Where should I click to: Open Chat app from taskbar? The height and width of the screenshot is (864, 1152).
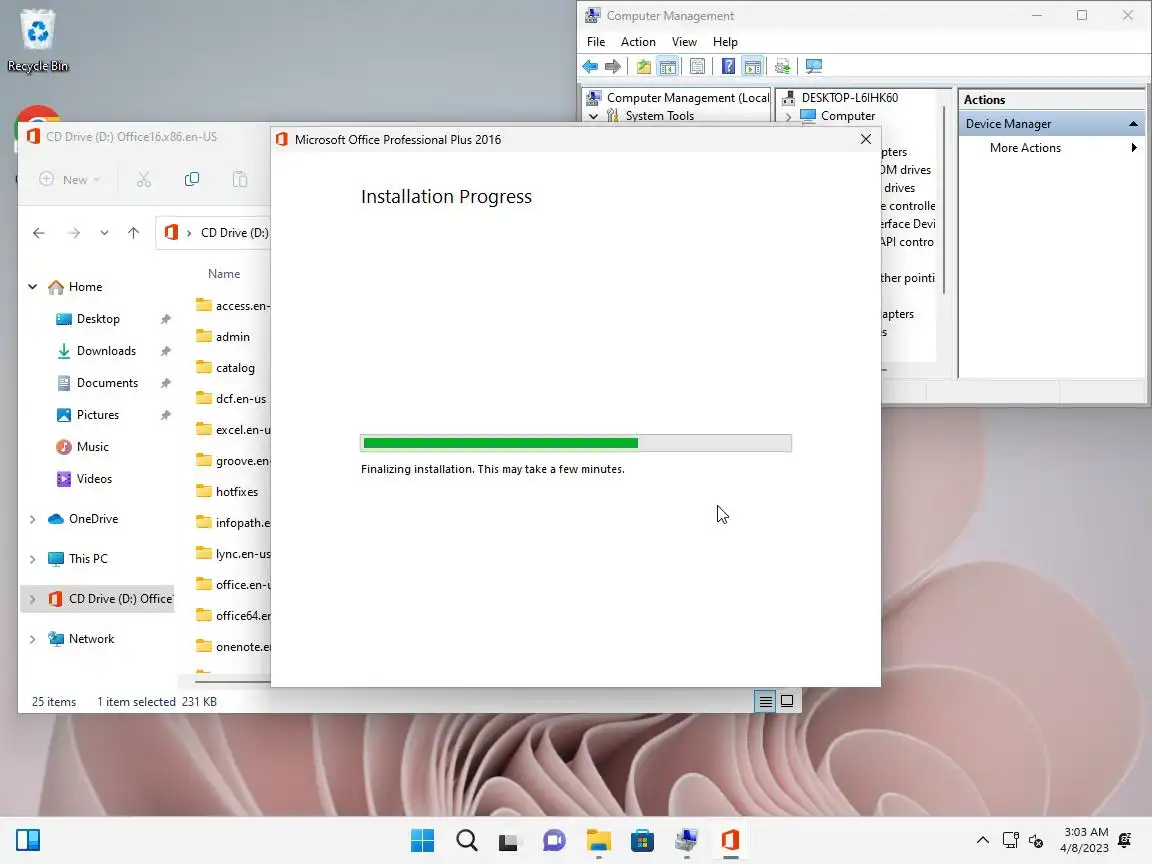pos(554,840)
